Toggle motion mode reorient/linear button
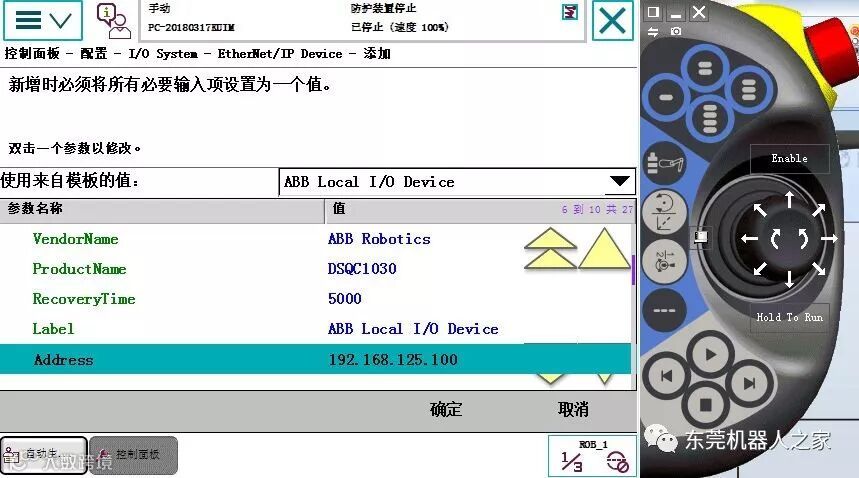 (664, 211)
